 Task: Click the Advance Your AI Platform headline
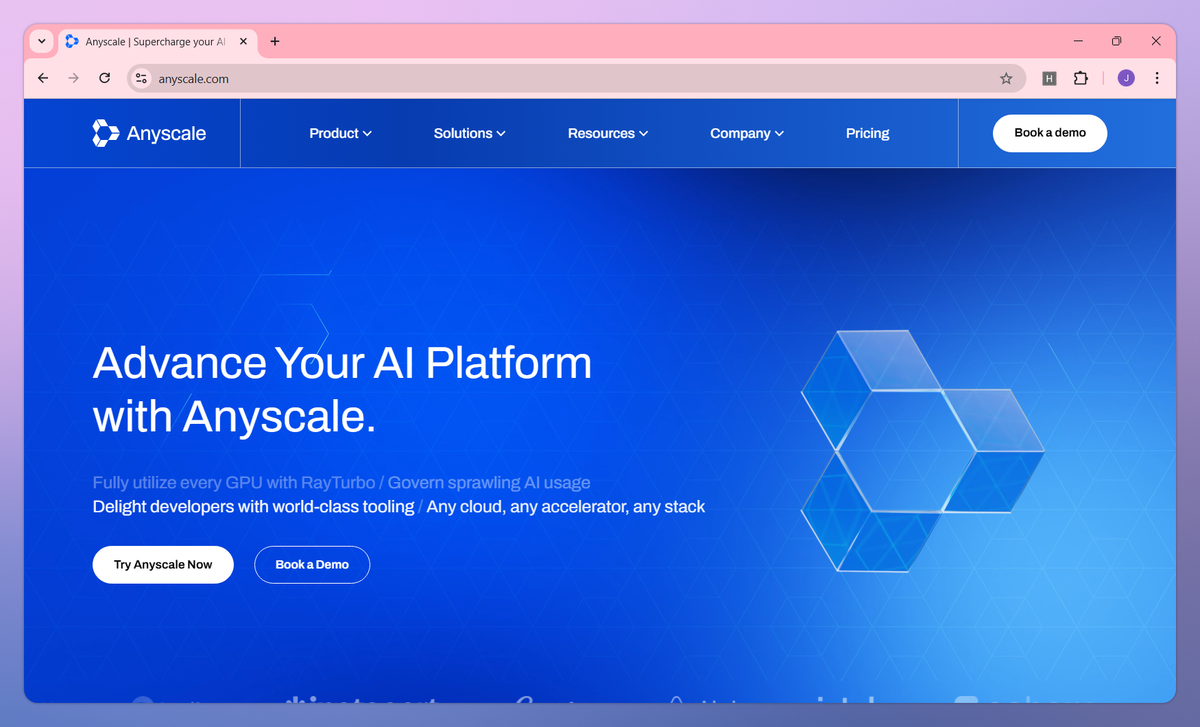coord(342,389)
